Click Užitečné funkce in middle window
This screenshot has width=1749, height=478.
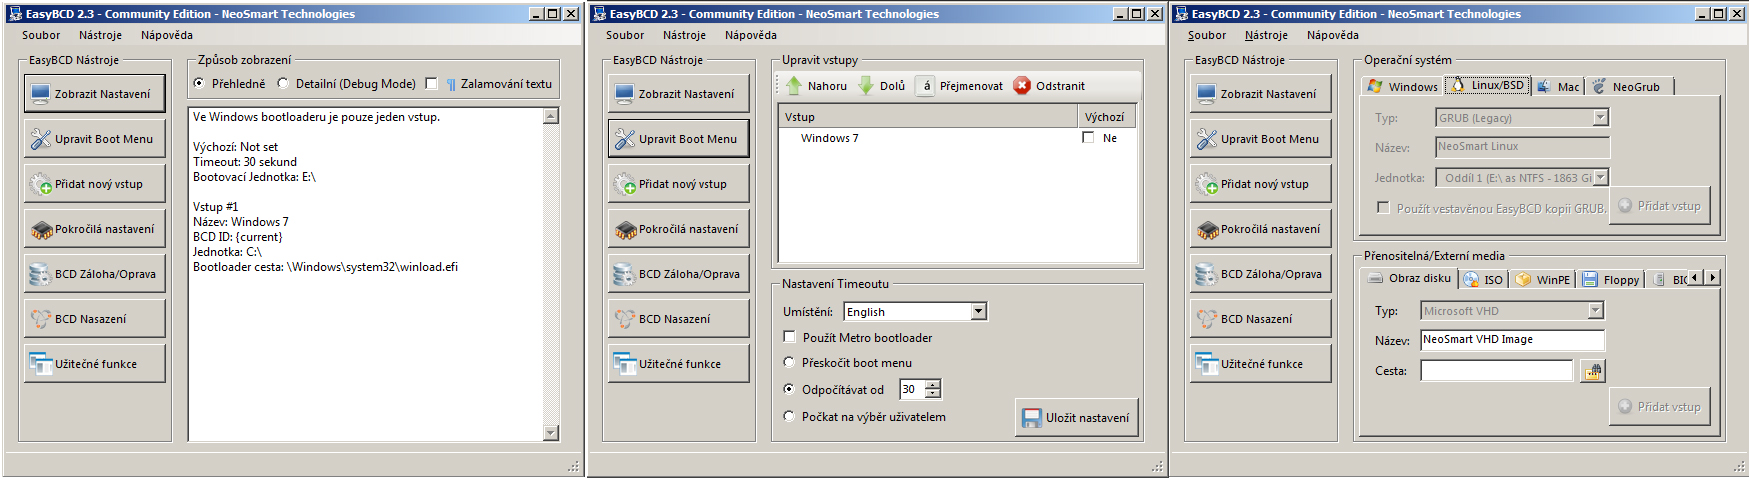point(679,364)
